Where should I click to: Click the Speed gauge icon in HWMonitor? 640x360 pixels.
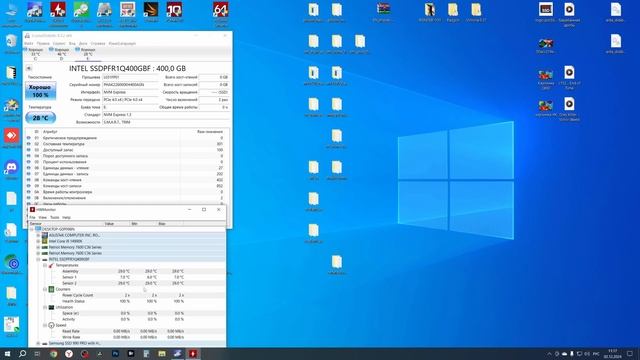pos(51,325)
